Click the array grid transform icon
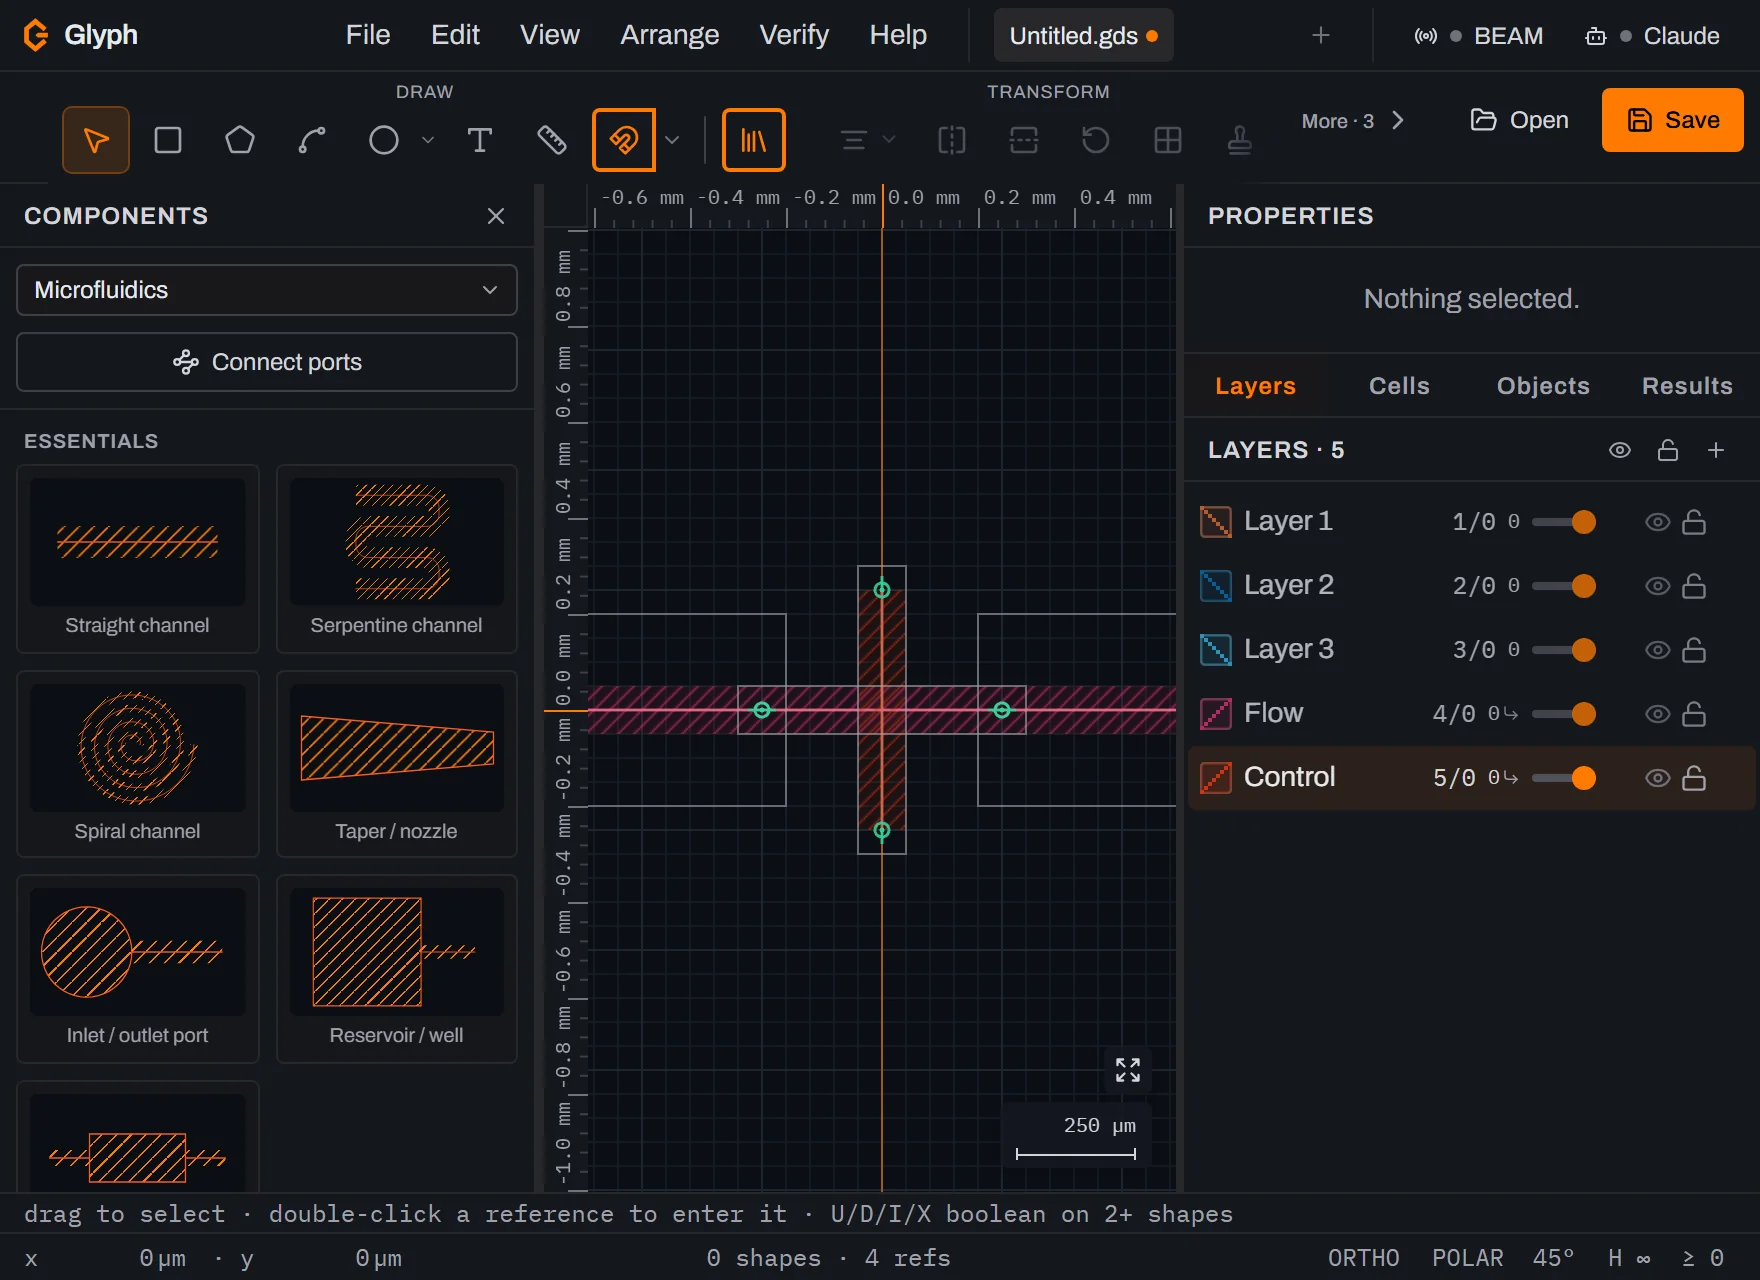Screen dimensions: 1760x1280 (x=1168, y=140)
